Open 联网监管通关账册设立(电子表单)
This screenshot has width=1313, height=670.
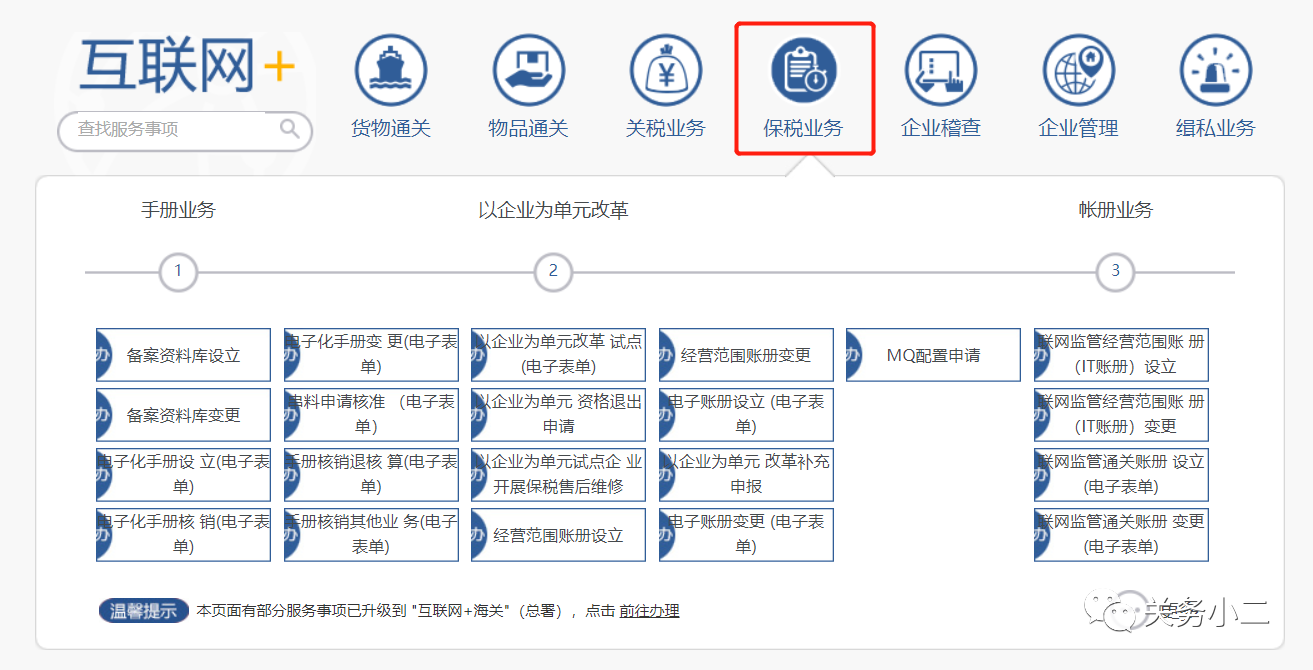click(x=1121, y=475)
